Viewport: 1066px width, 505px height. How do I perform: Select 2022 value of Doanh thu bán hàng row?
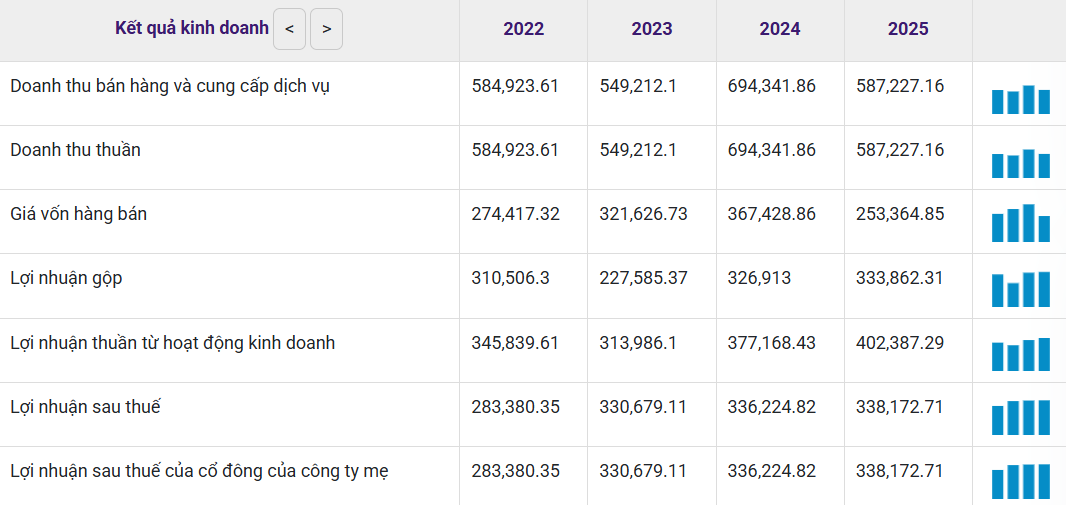point(515,86)
